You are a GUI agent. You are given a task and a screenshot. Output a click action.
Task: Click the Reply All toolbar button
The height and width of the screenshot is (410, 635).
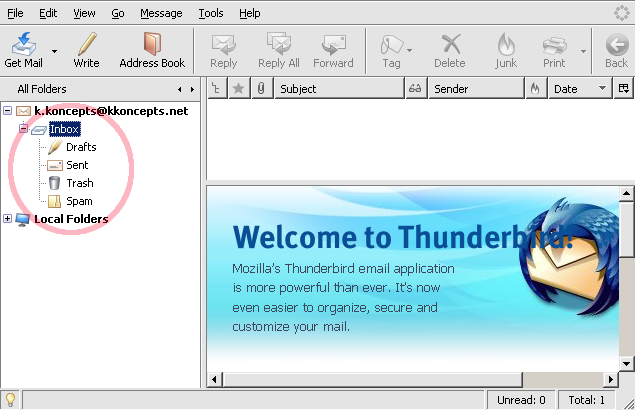(279, 51)
